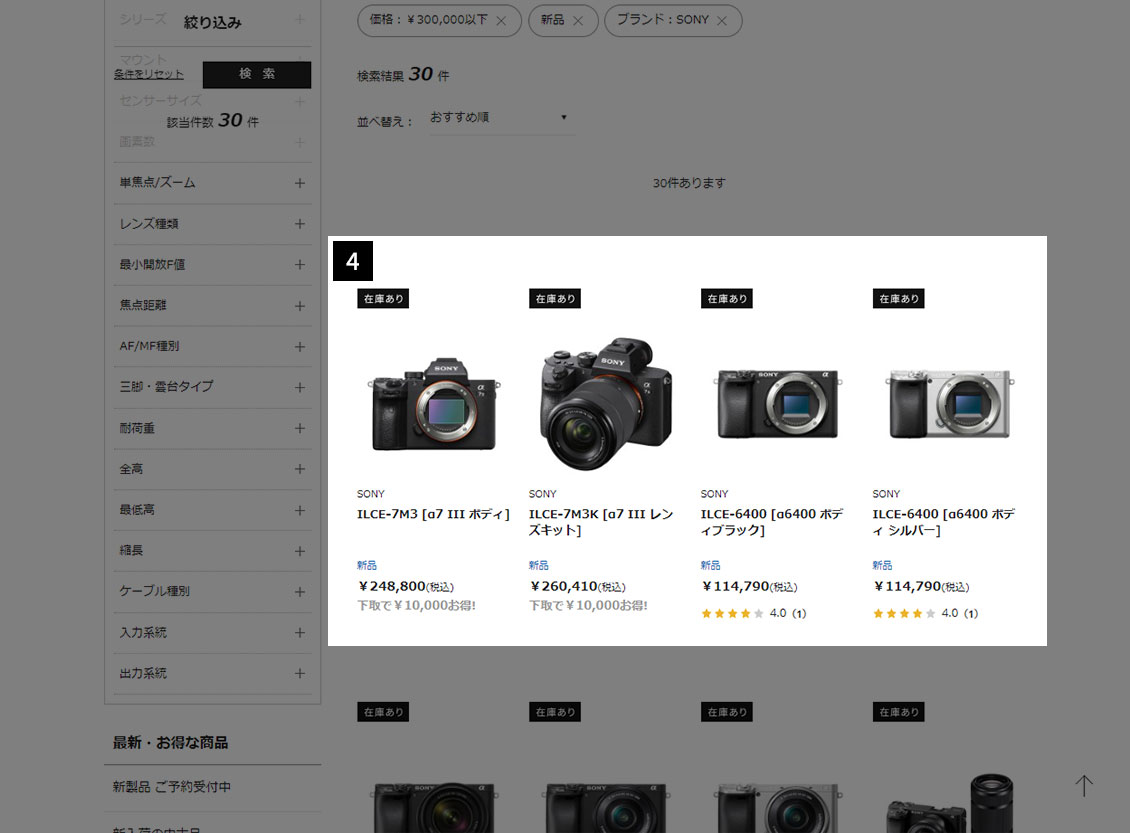Click the ILCE-6400 [α6400 ボディ シルバー] title
1130x833 pixels.
pos(944,522)
